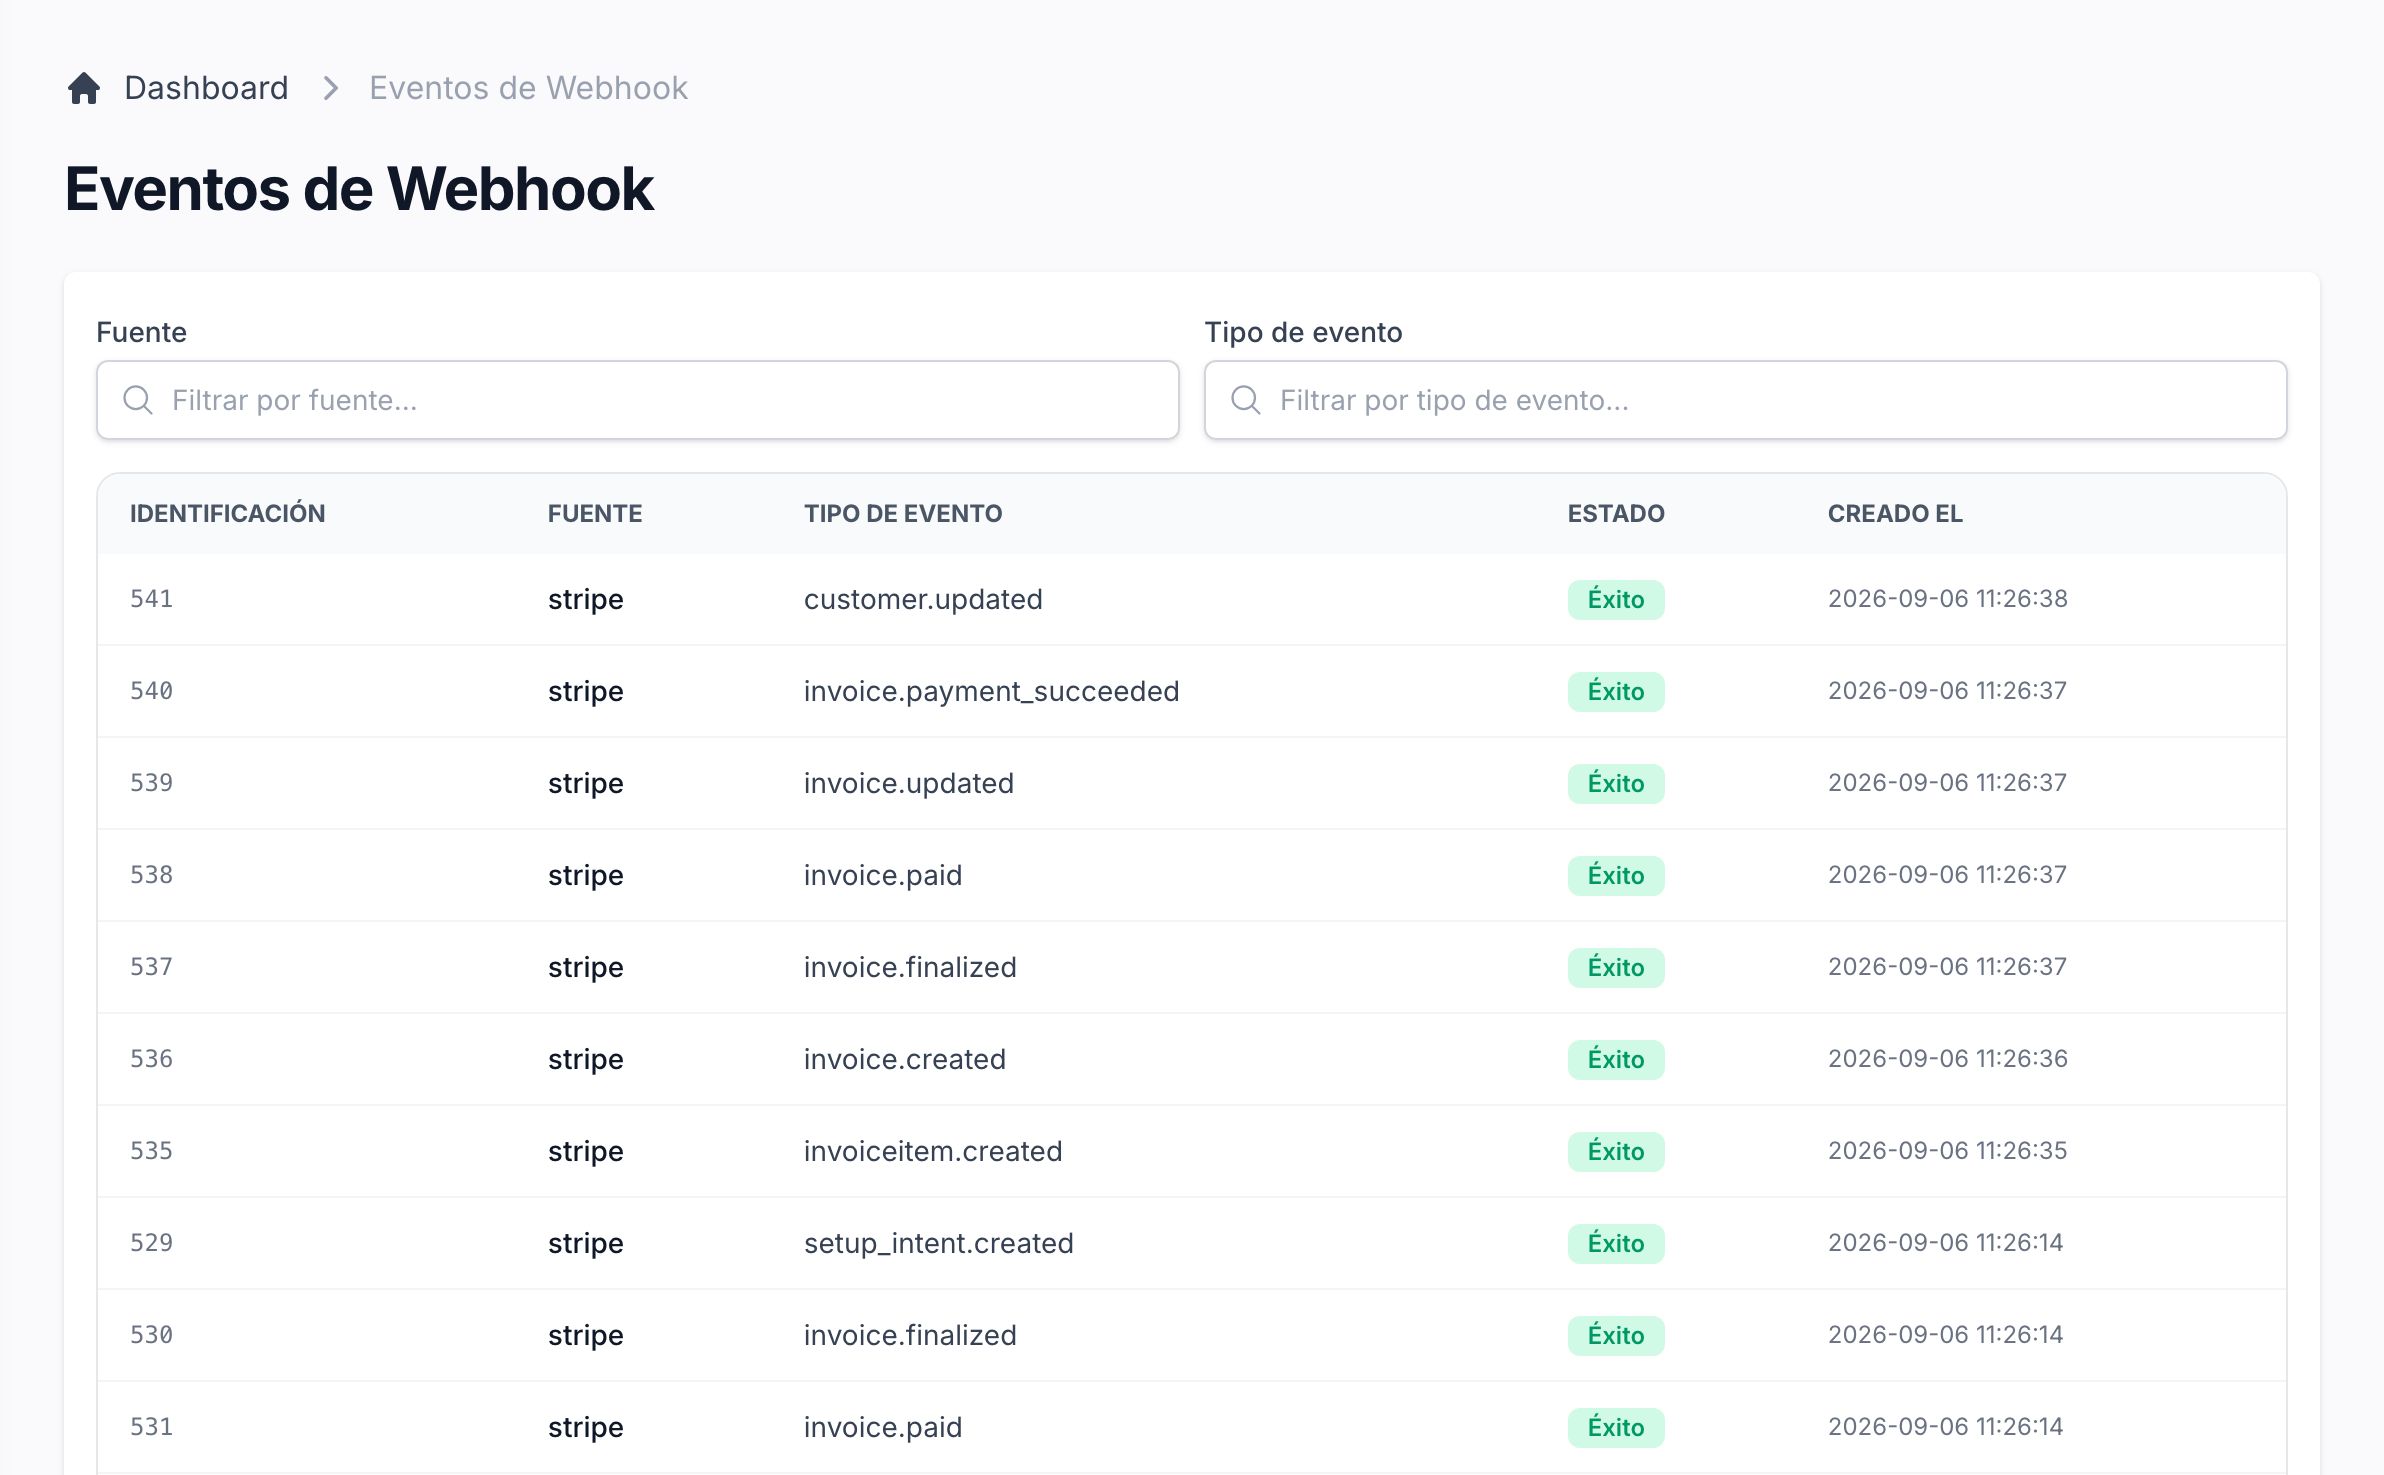Image resolution: width=2384 pixels, height=1475 pixels.
Task: Open the Dashboard breadcrumb link
Action: [206, 88]
